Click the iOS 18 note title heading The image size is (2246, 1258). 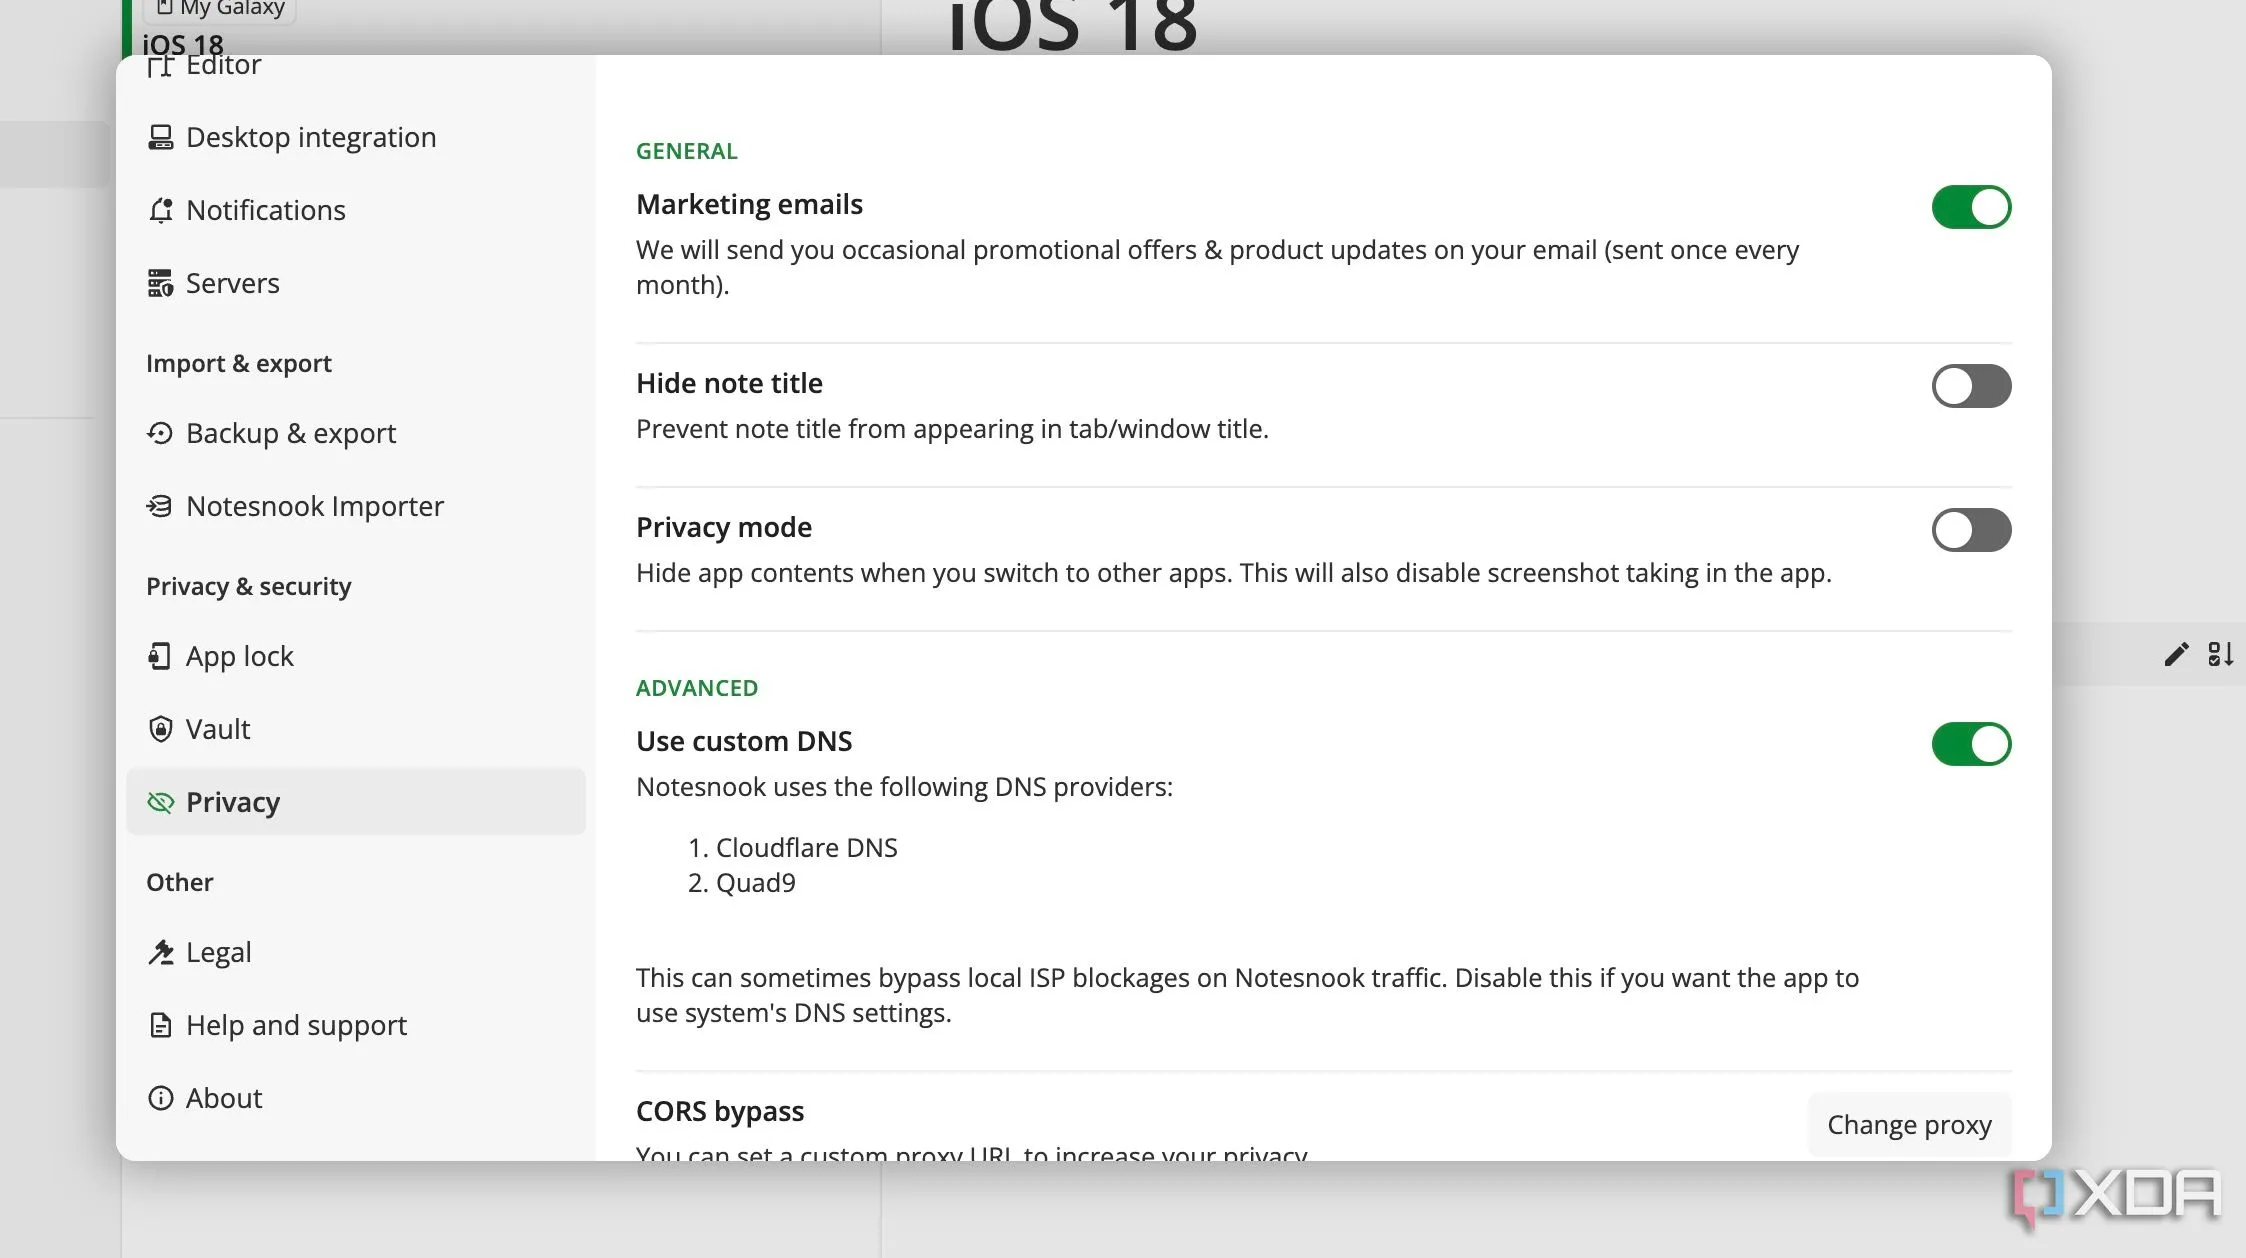coord(1072,25)
